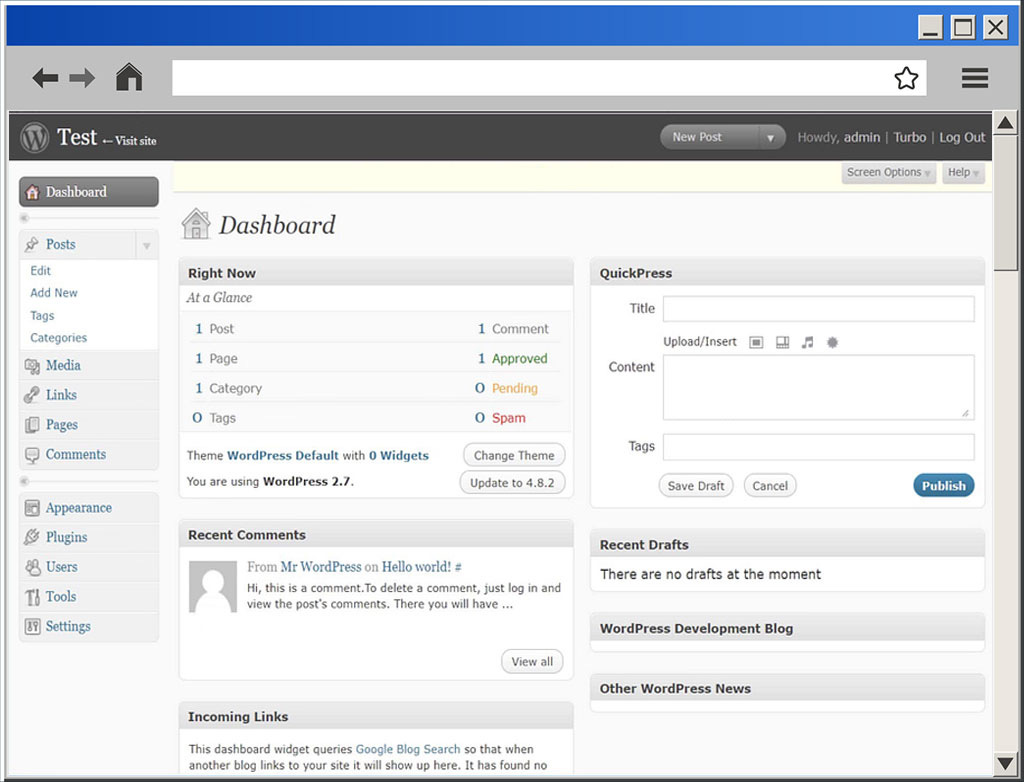Open the Turbo link
Screen dimensions: 1024x782
point(910,137)
